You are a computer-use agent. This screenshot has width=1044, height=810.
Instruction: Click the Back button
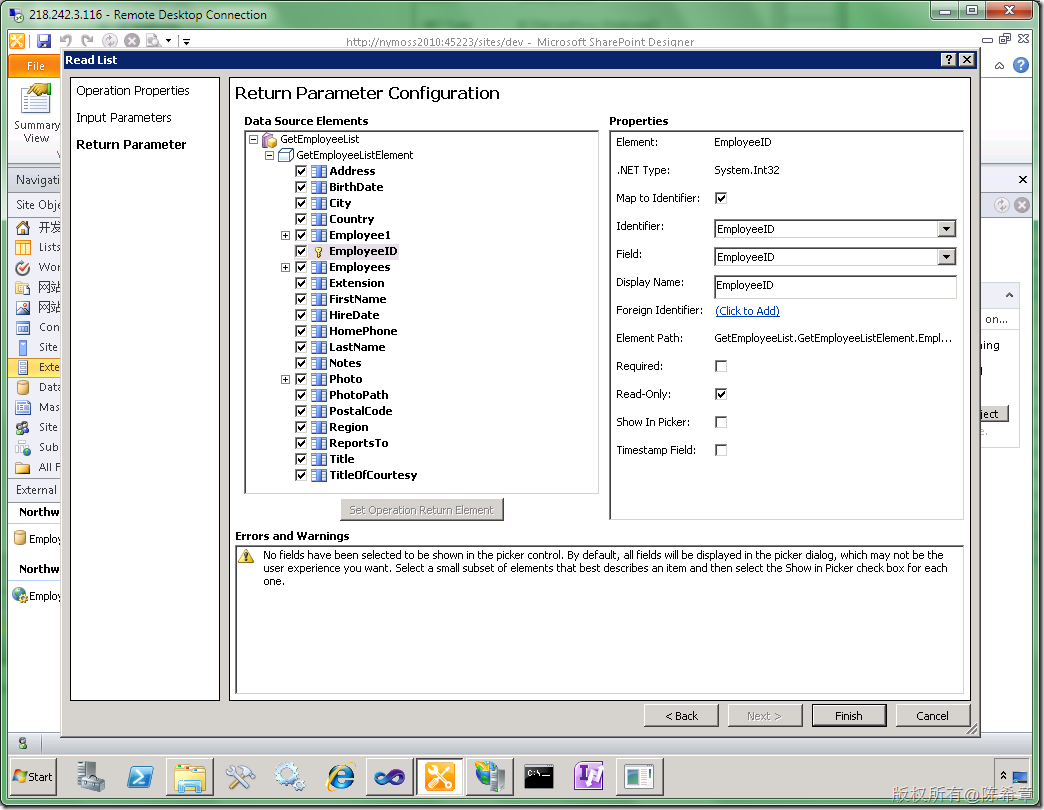tap(681, 715)
